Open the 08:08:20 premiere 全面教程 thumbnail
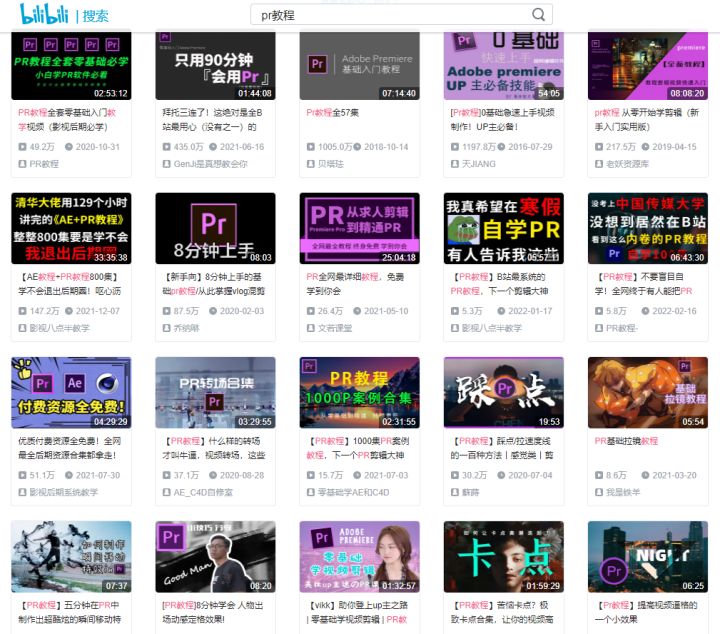Image resolution: width=720 pixels, height=634 pixels. [x=648, y=66]
